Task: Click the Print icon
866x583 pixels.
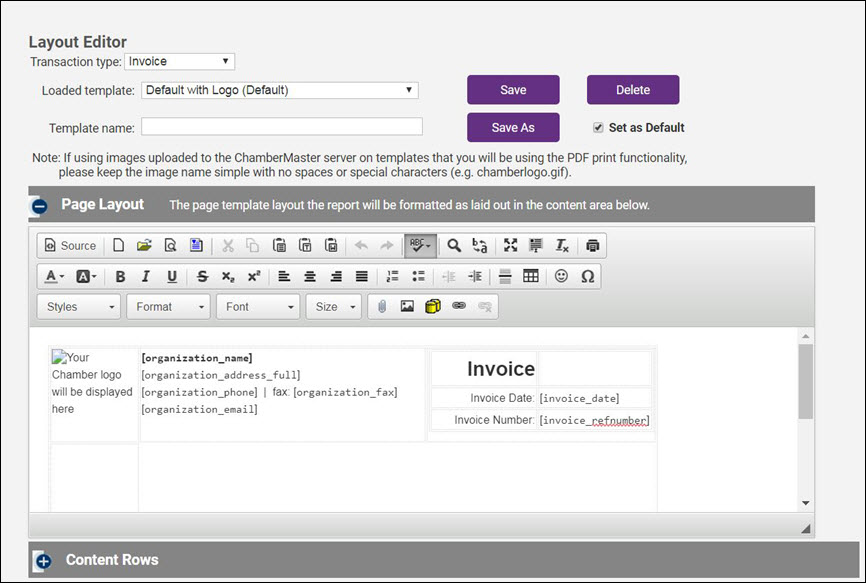Action: pyautogui.click(x=593, y=246)
